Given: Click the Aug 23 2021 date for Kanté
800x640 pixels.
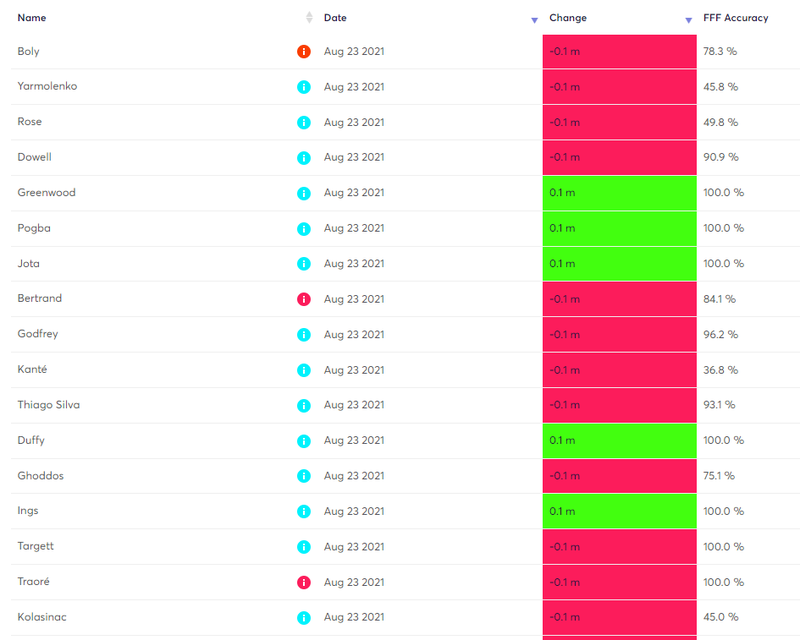Looking at the screenshot, I should coord(354,370).
